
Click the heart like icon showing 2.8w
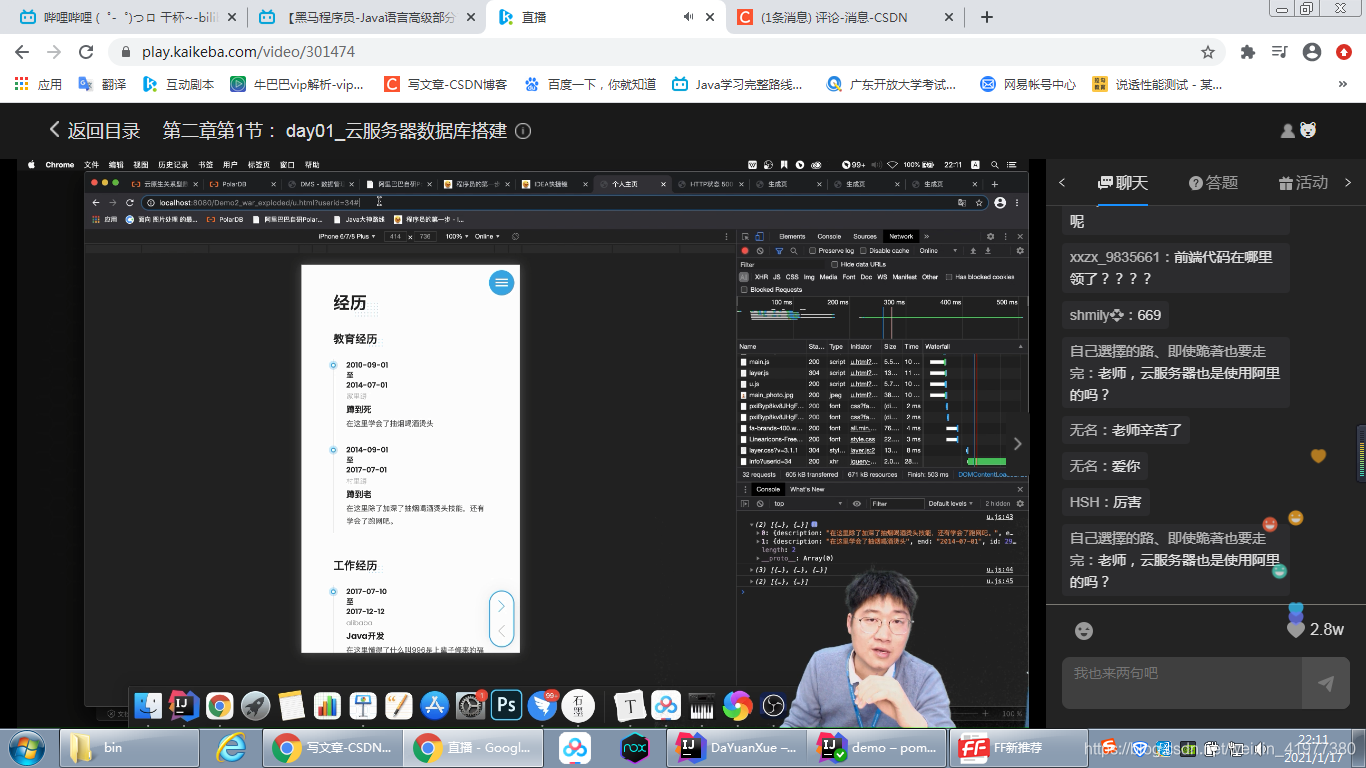[x=1296, y=630]
